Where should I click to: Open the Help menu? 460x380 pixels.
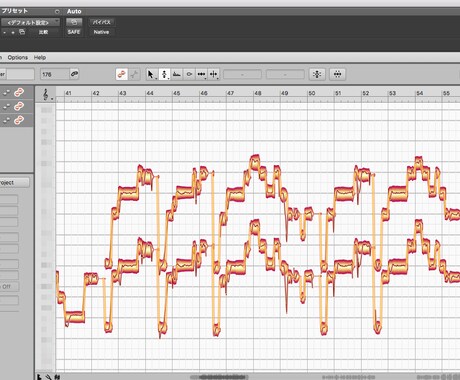40,57
